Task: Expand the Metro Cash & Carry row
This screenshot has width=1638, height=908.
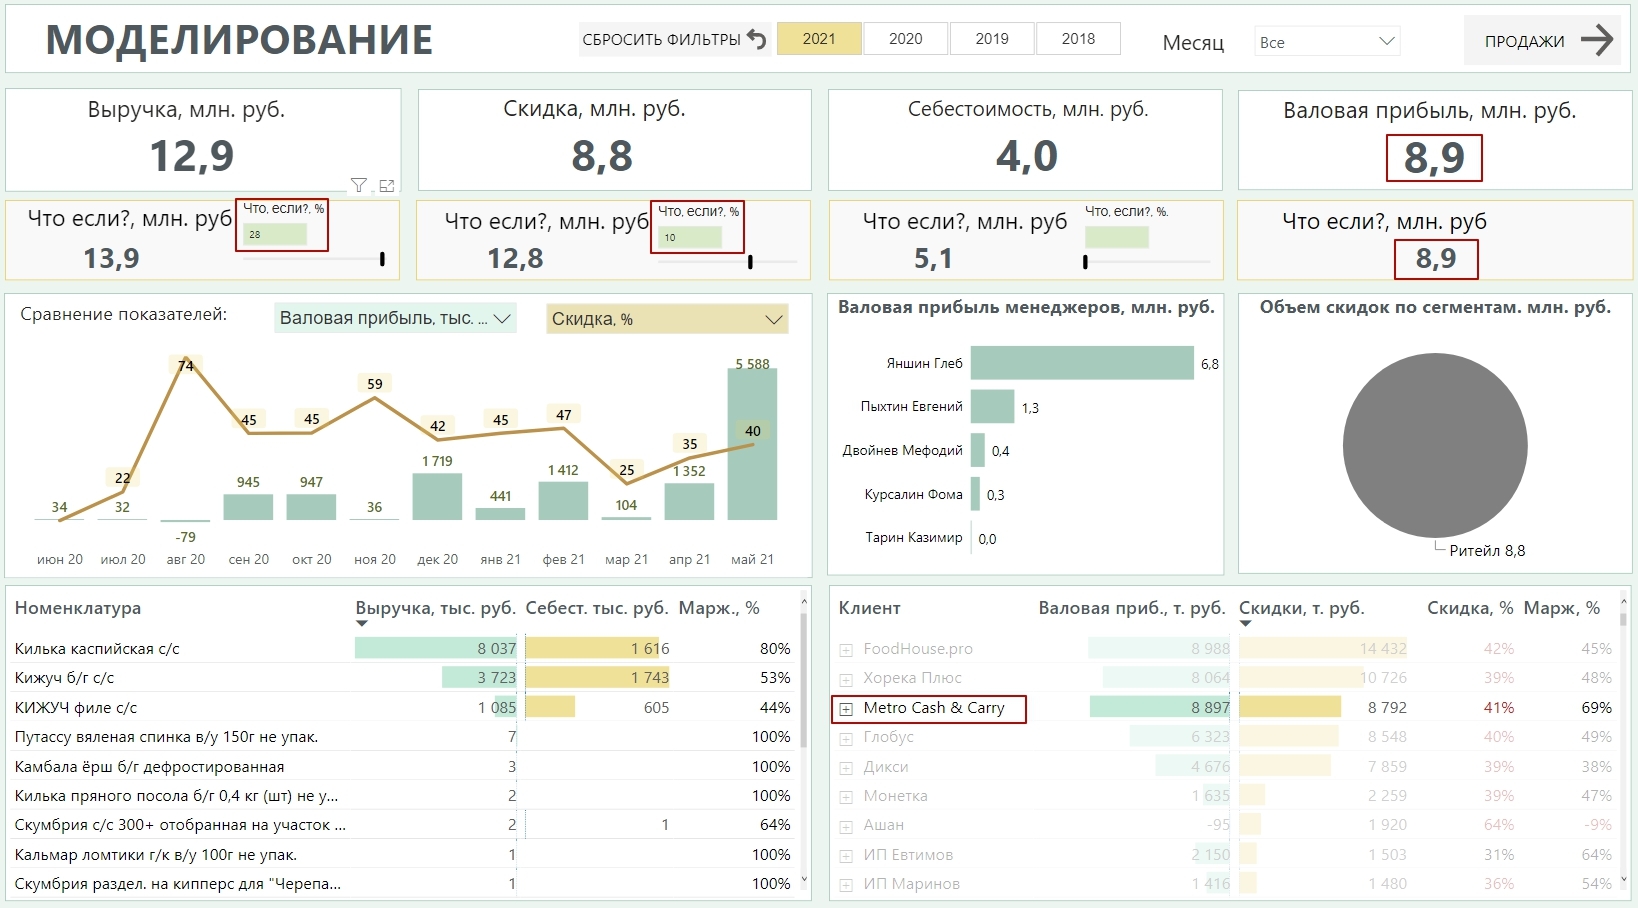Action: 846,709
